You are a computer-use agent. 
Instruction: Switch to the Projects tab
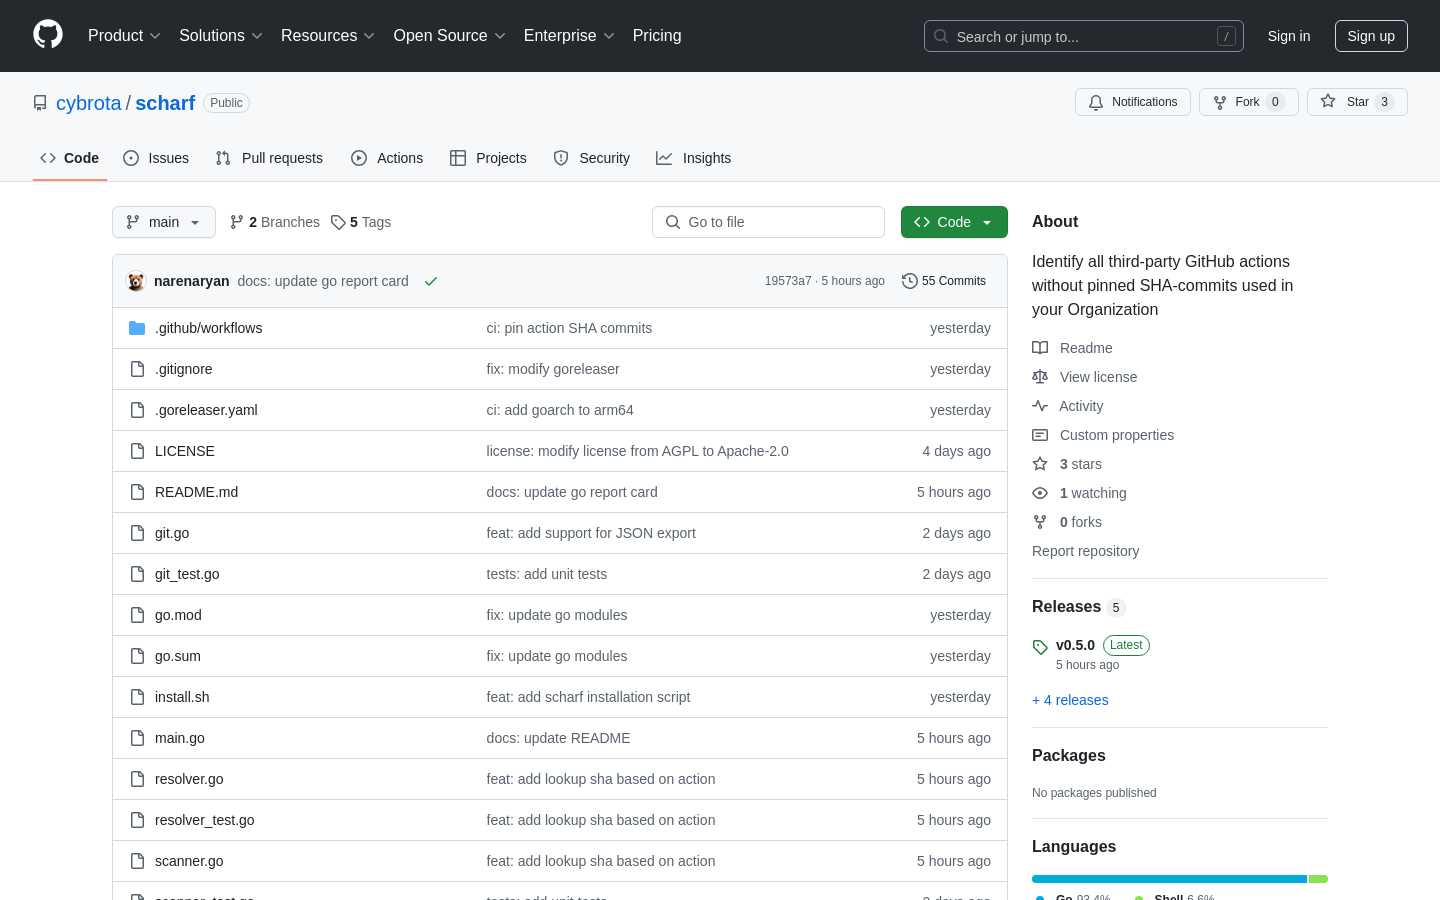click(488, 158)
